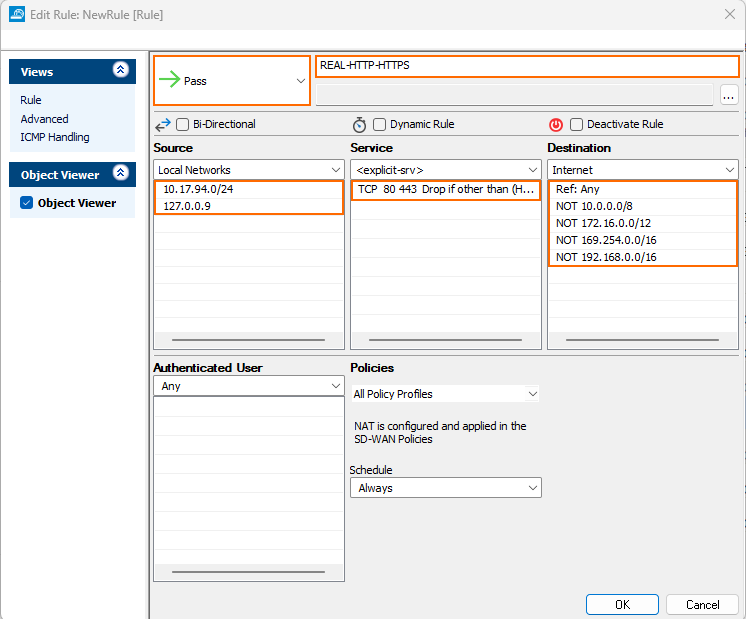The width and height of the screenshot is (746, 619).
Task: Click Cancel to discard changes
Action: click(702, 604)
